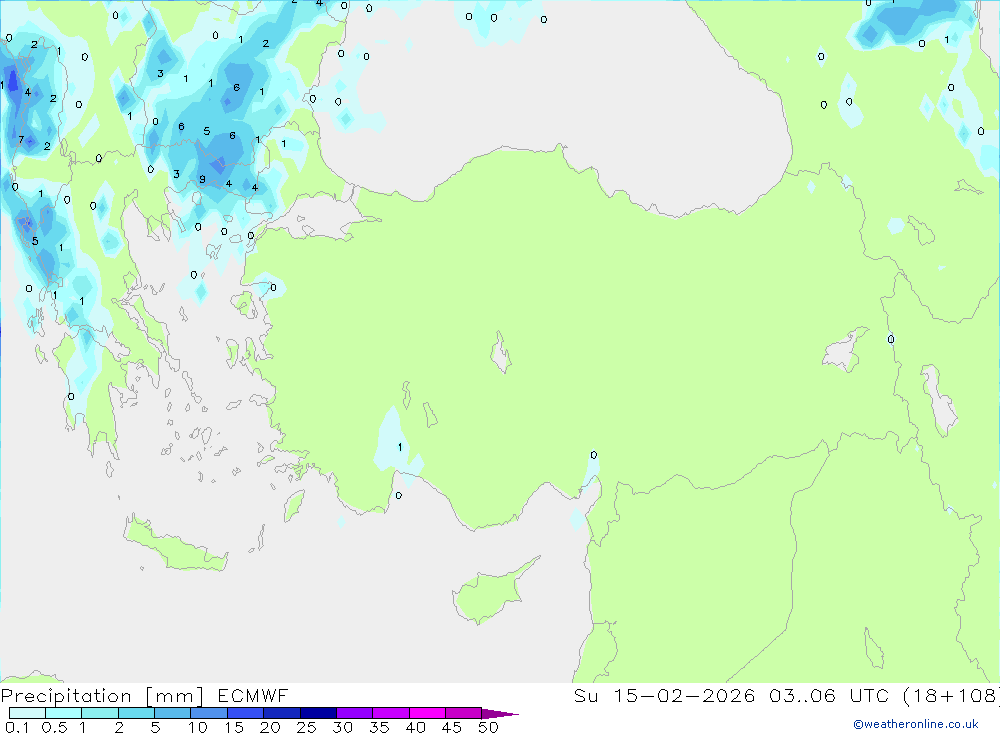Click the '40' legend scale label
This screenshot has width=1000, height=733.
tap(416, 727)
